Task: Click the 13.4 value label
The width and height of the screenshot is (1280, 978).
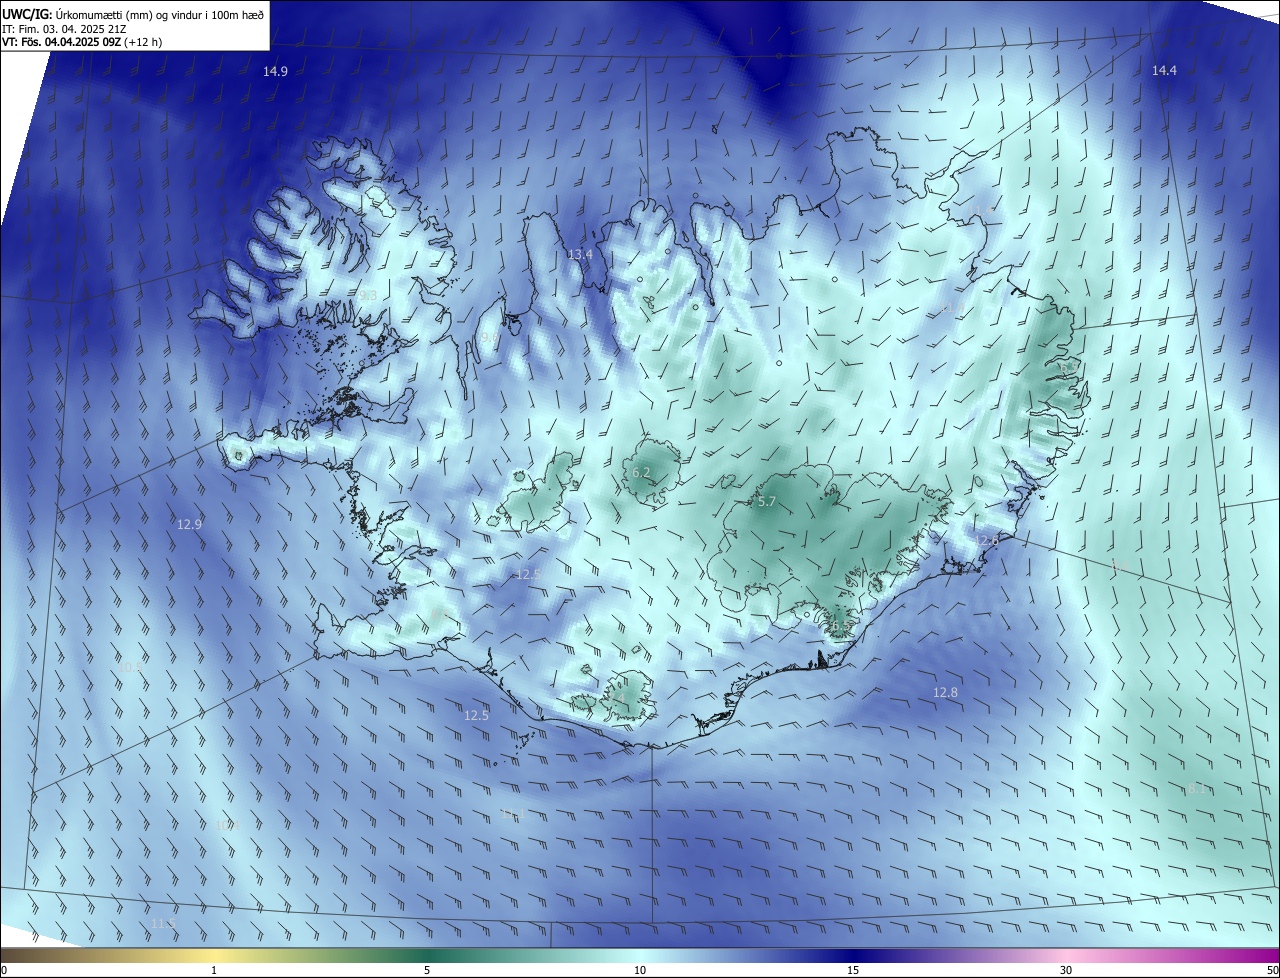Action: point(580,255)
